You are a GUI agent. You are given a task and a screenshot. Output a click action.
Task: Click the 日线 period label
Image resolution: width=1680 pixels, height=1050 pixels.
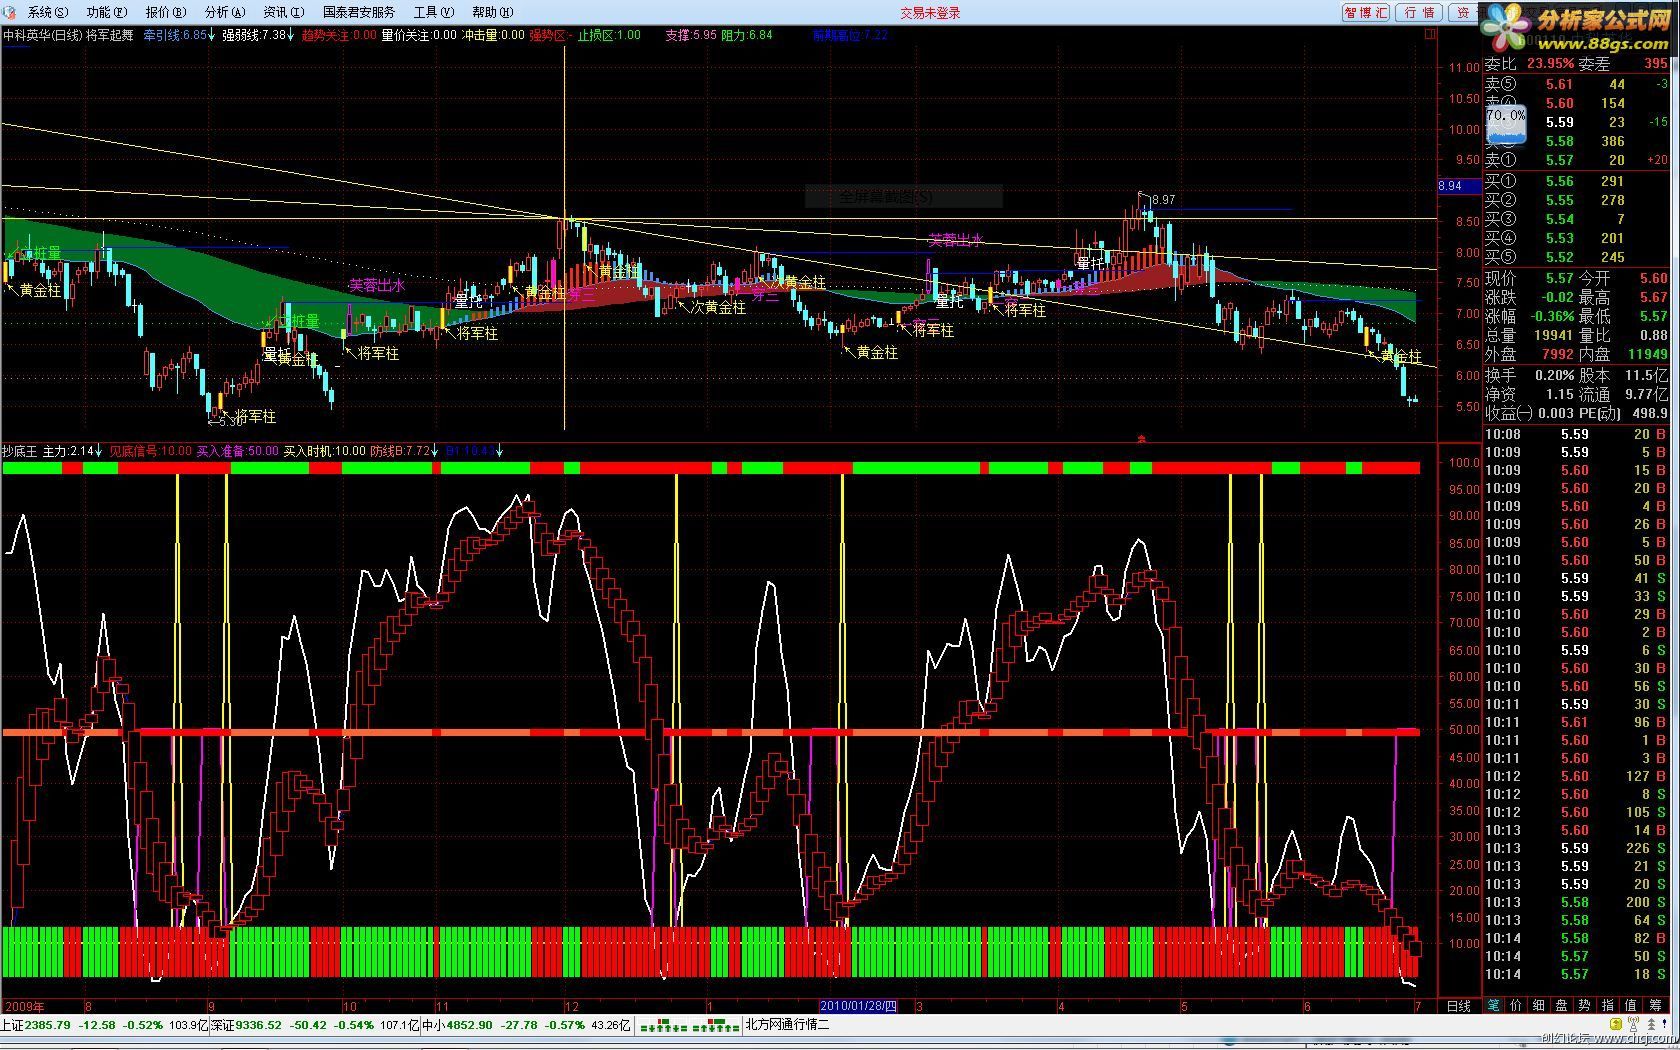[1459, 1006]
